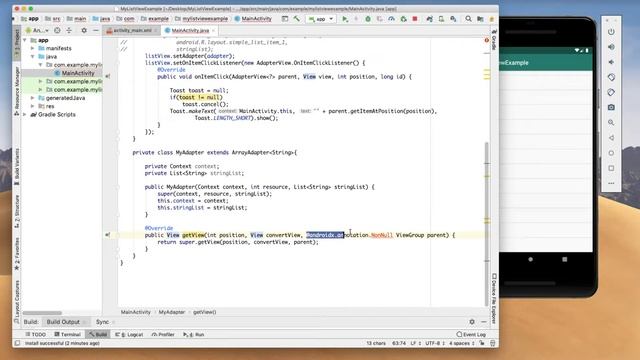640x360 pixels.
Task: Click the Sync Project with Gradle icon
Action: 429,19
